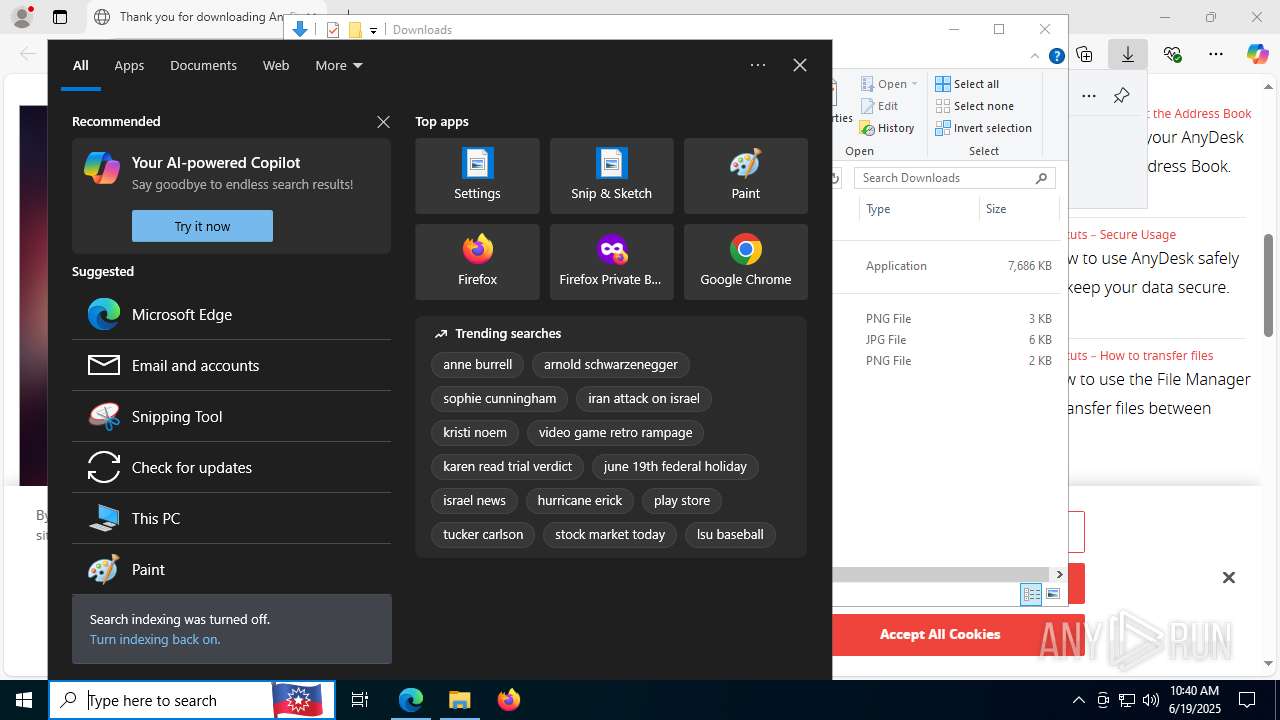Open Edge from the taskbar
Screen dimensions: 1280x720
(411, 700)
